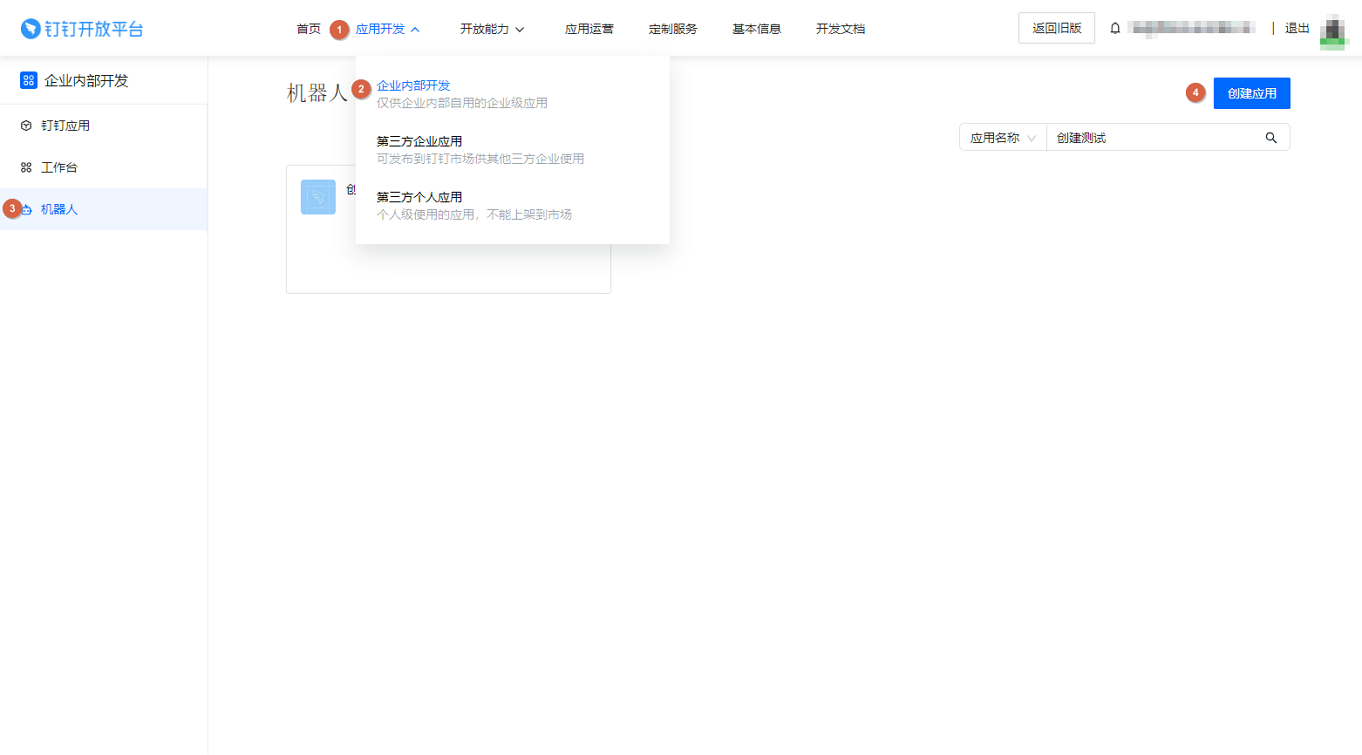The image size is (1362, 755).
Task: Click the 工作台 icon in sidebar
Action: tap(26, 168)
